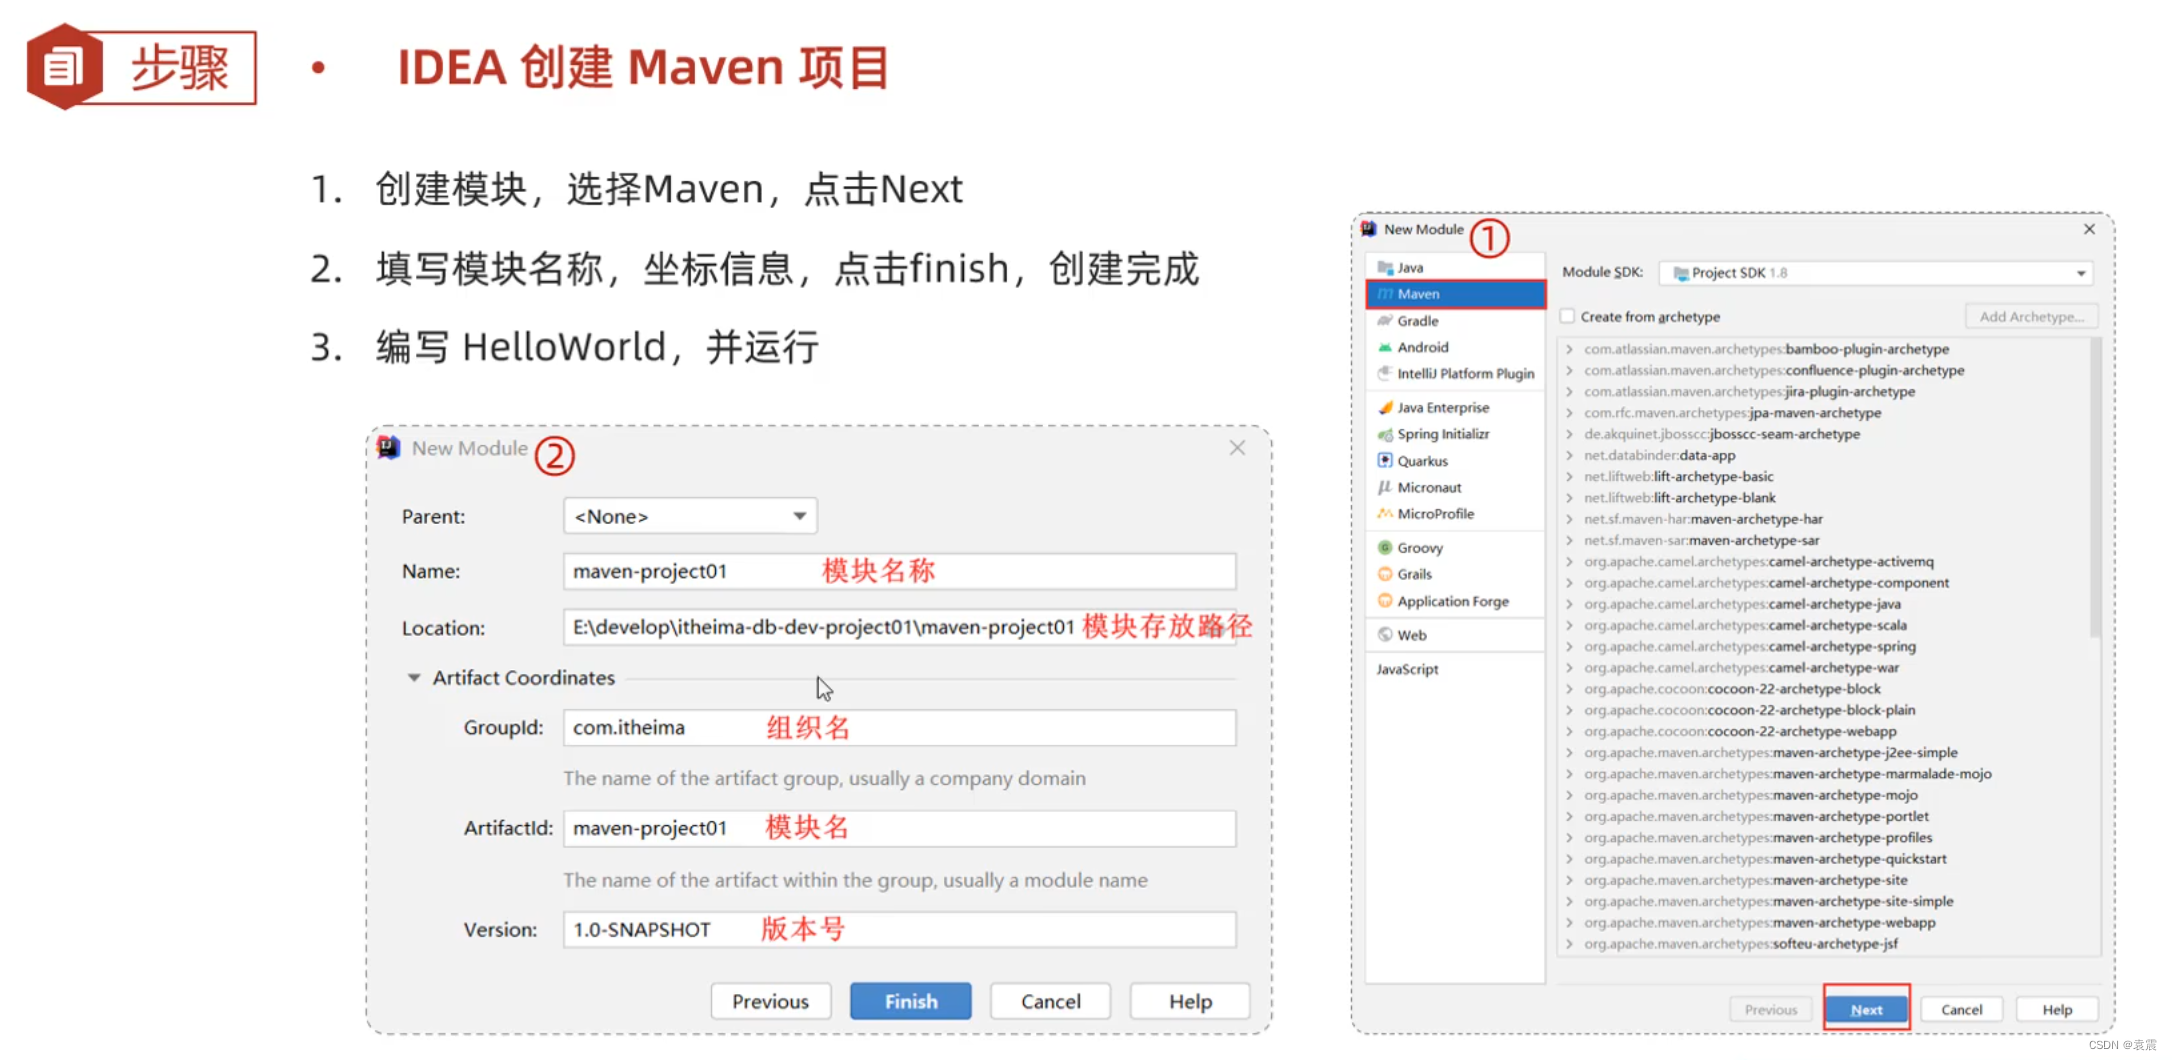Click the Finish button
This screenshot has width=2172, height=1060.
910,1001
